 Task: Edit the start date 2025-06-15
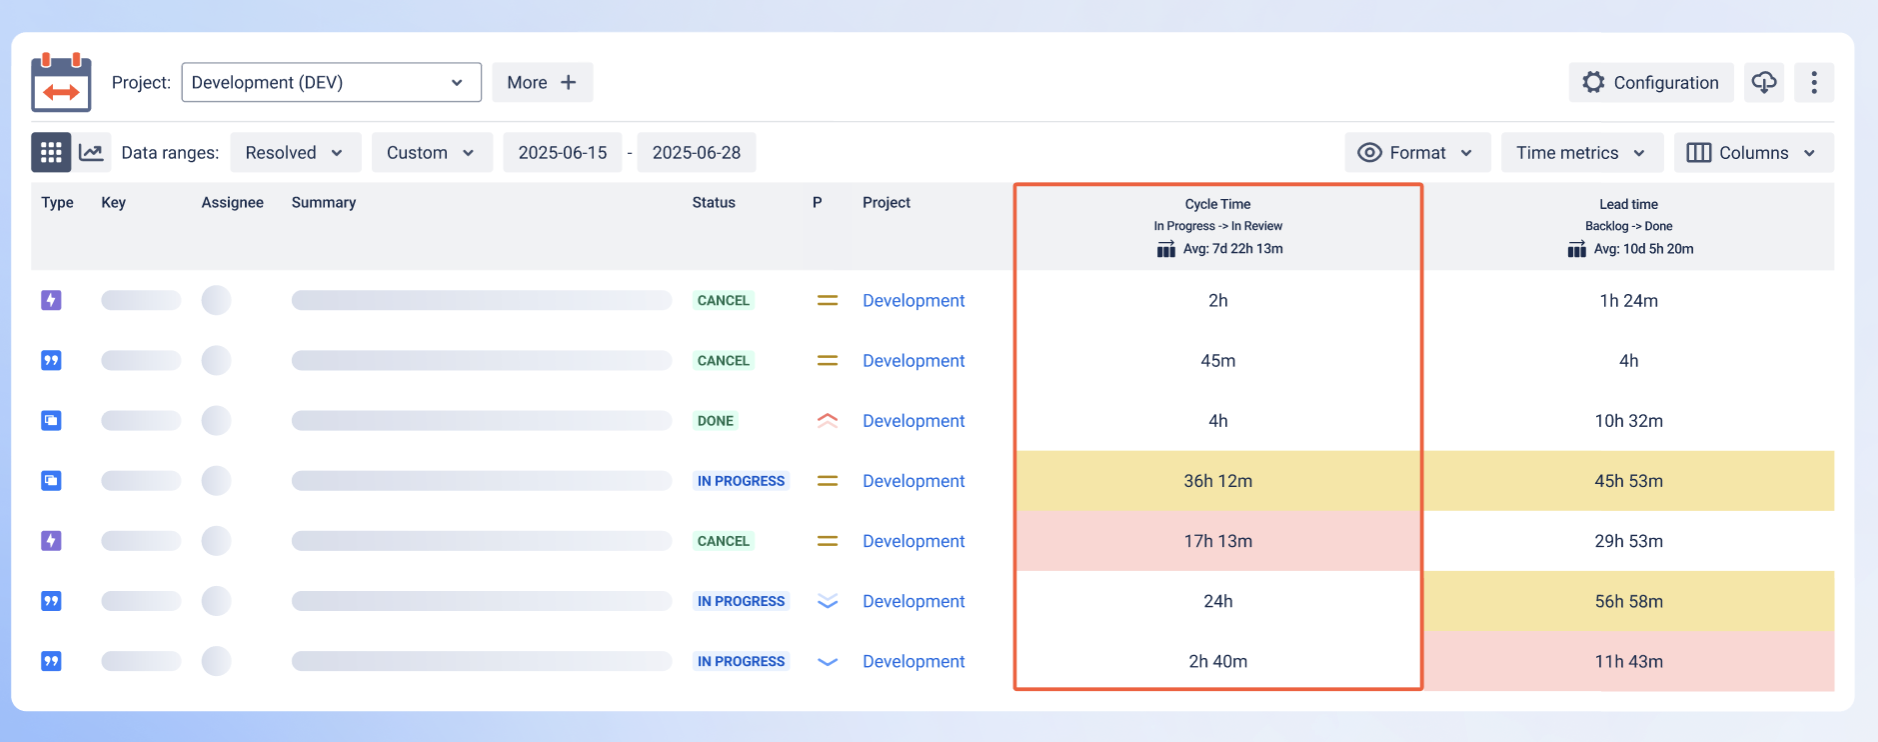(563, 152)
